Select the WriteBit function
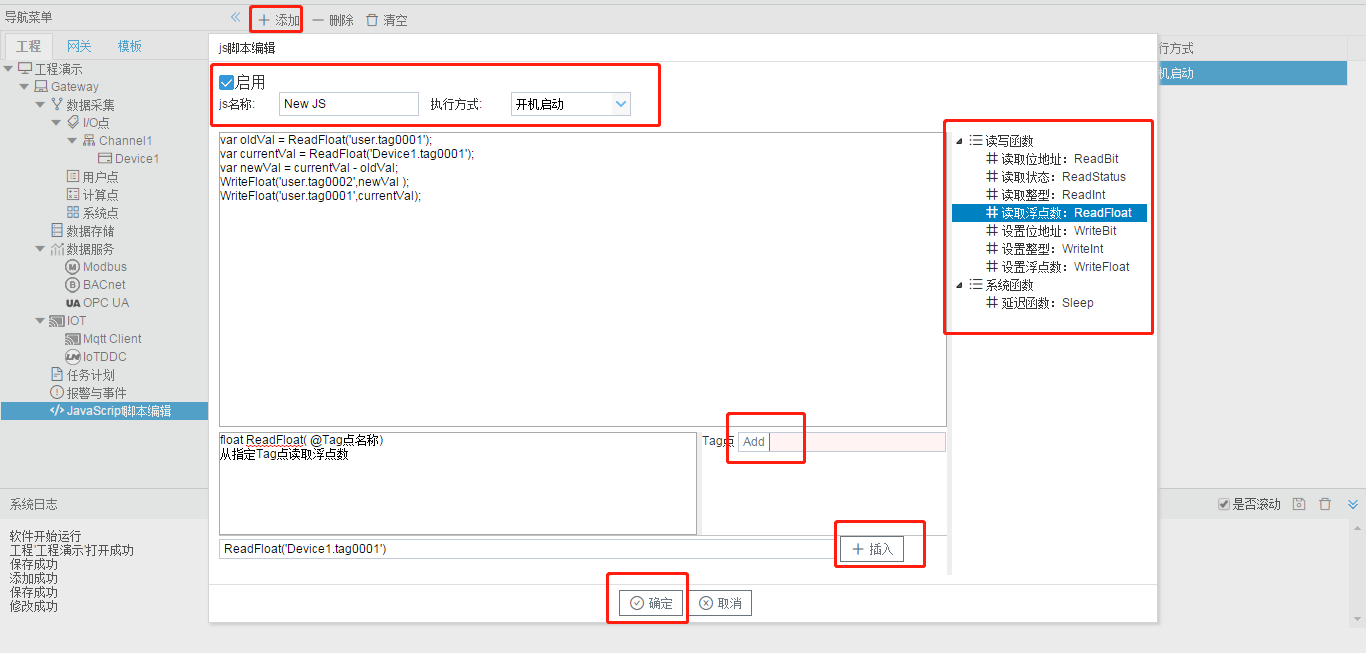This screenshot has height=653, width=1366. (1051, 231)
